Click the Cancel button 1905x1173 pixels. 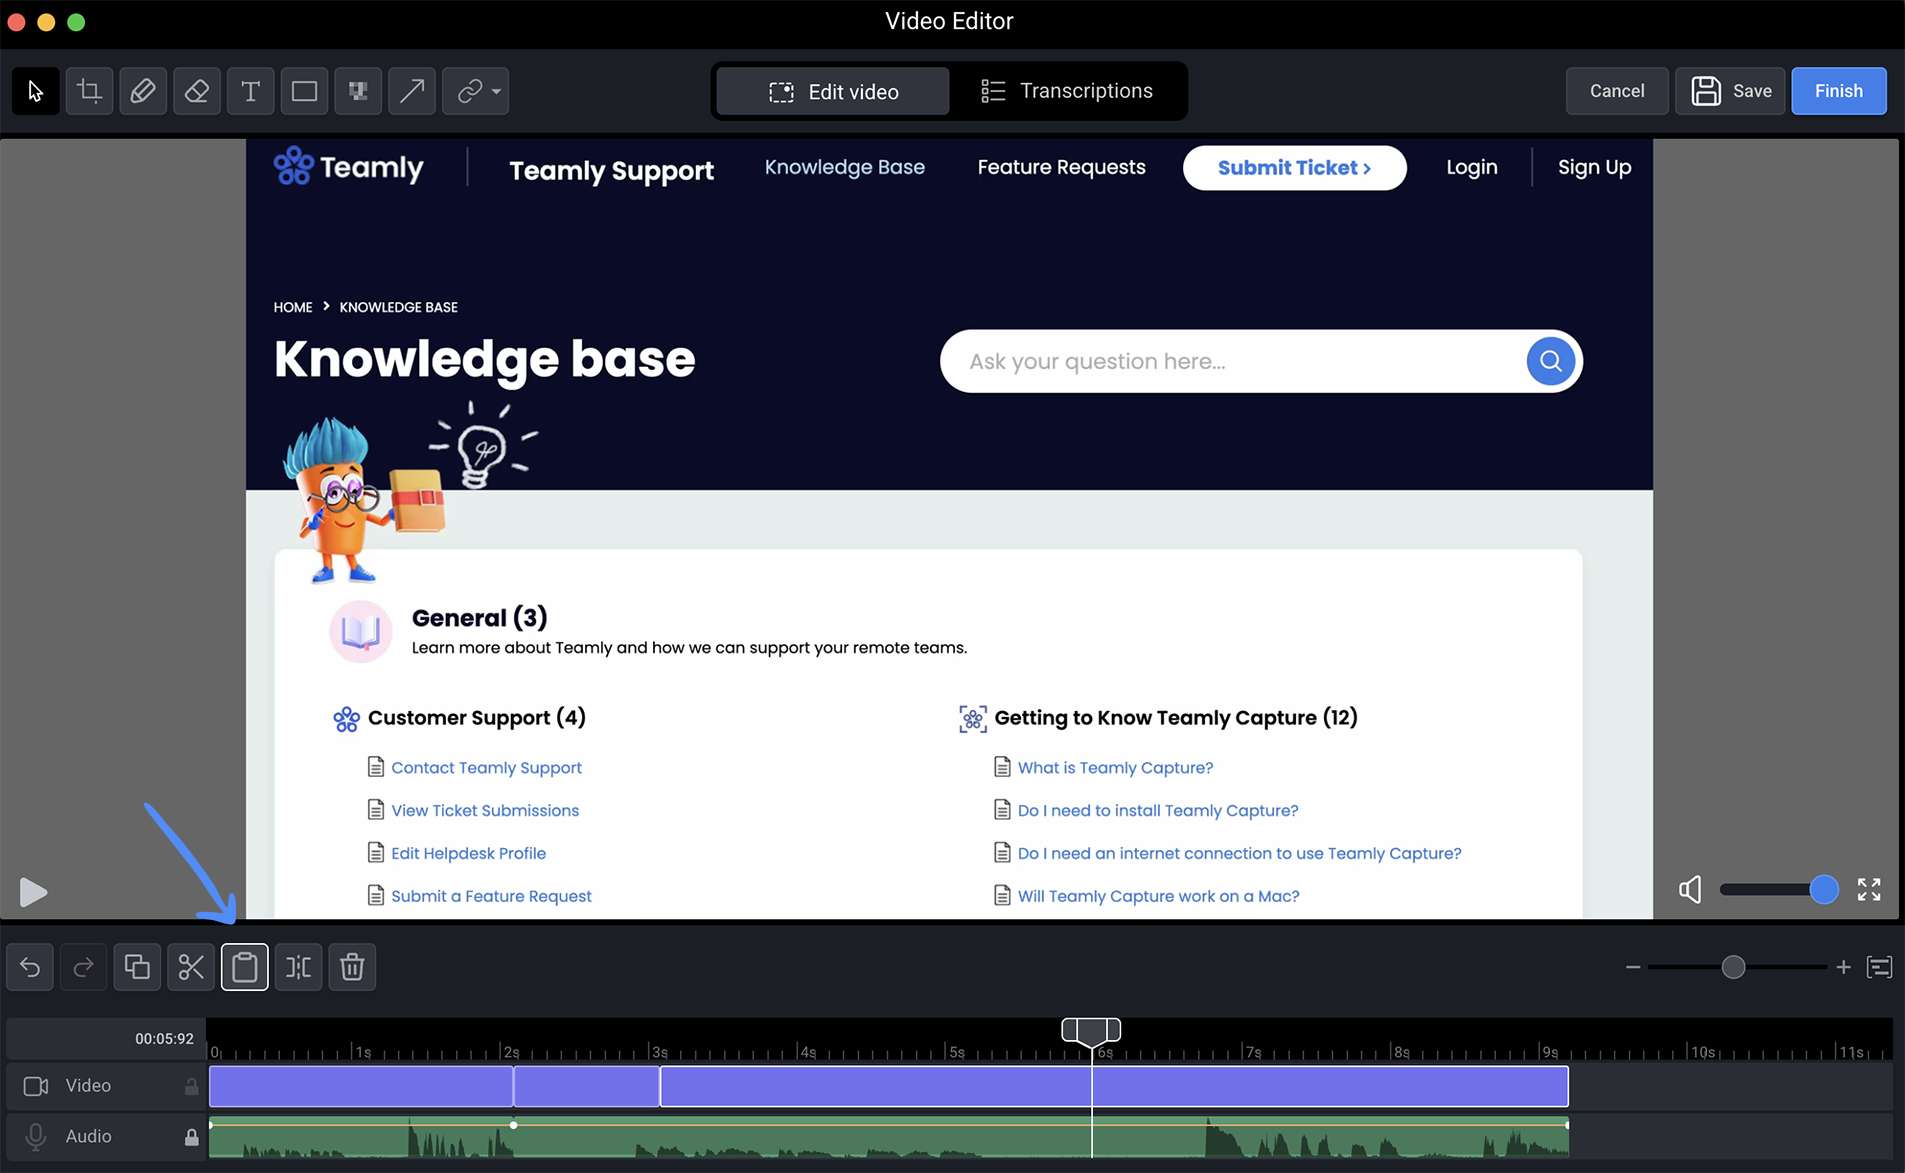(1617, 91)
